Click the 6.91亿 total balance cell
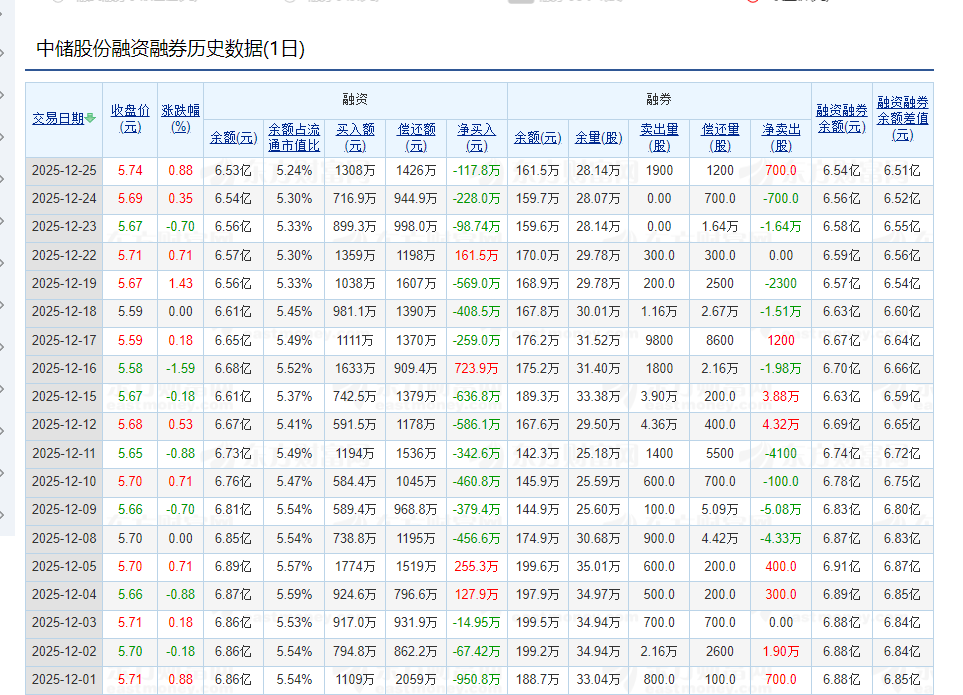Viewport: 963px width, 695px height. (842, 567)
